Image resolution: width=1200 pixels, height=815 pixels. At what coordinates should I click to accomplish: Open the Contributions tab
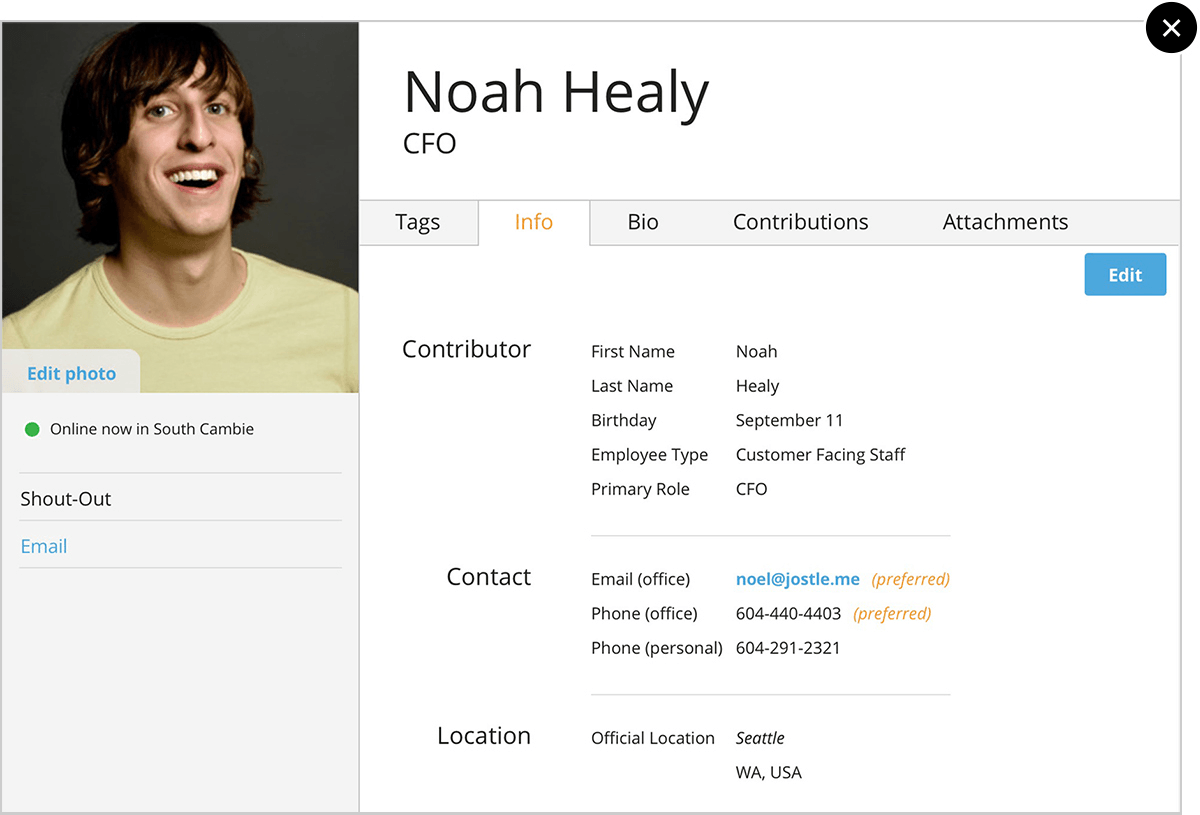point(800,222)
